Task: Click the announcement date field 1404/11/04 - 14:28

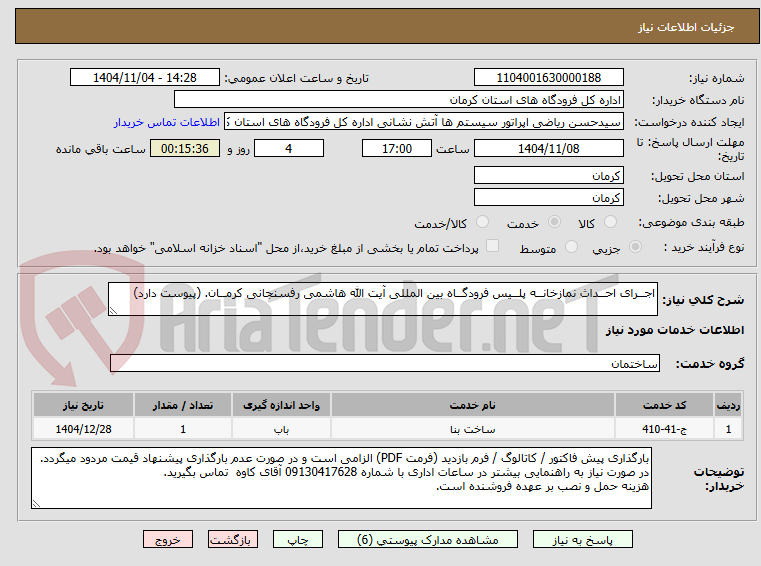Action: pyautogui.click(x=145, y=78)
